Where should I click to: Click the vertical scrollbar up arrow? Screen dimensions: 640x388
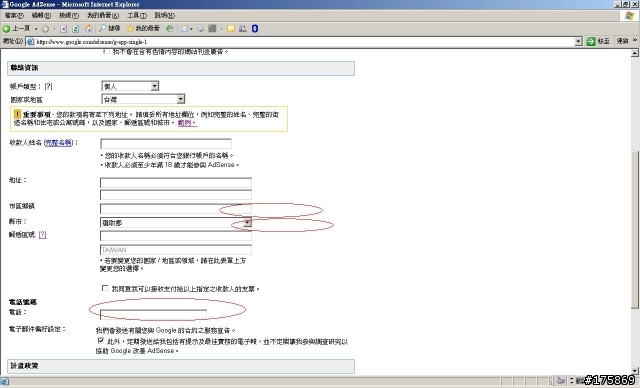pos(634,53)
